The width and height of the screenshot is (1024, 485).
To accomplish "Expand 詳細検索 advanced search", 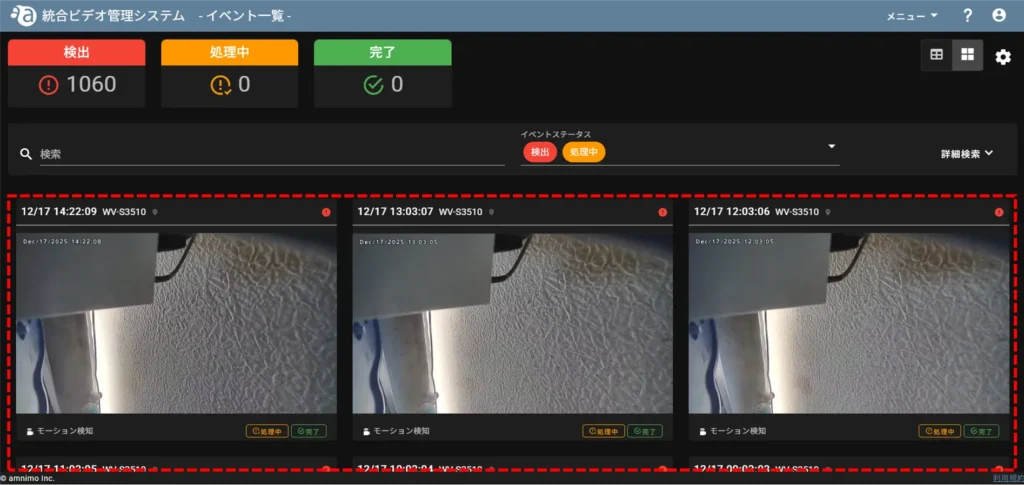I will (x=966, y=154).
